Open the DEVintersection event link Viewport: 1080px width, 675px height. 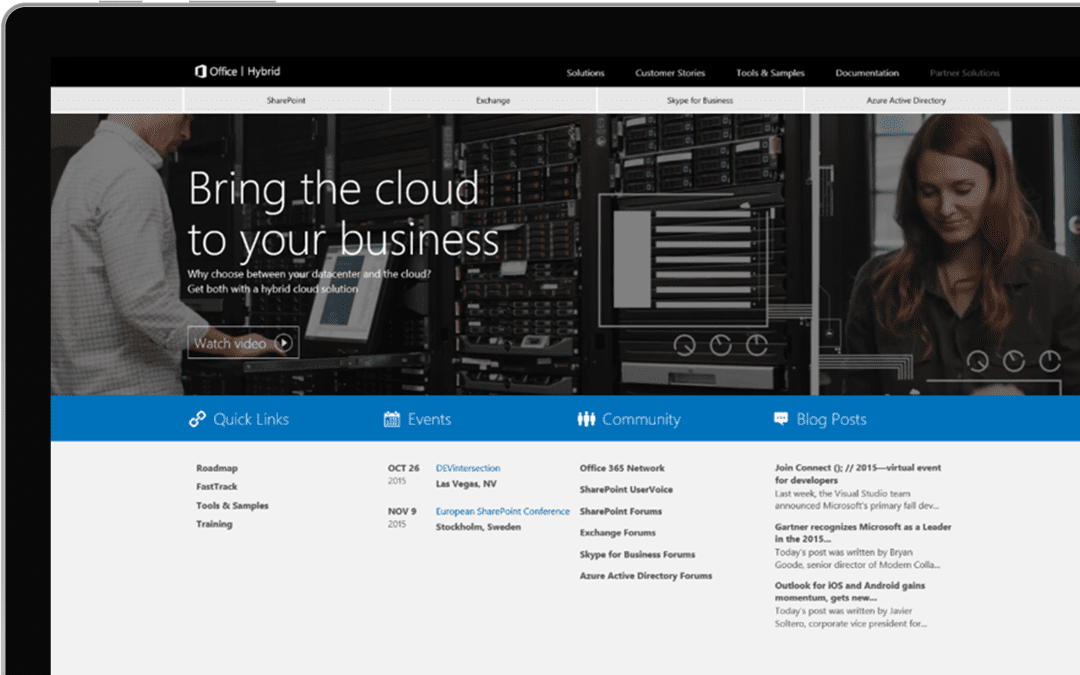coord(468,468)
